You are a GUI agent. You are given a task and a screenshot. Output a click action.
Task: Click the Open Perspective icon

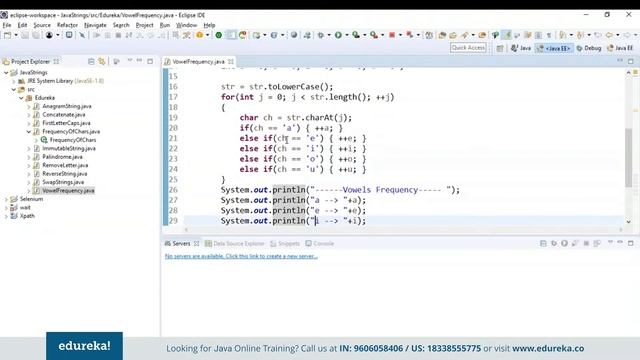(x=500, y=48)
